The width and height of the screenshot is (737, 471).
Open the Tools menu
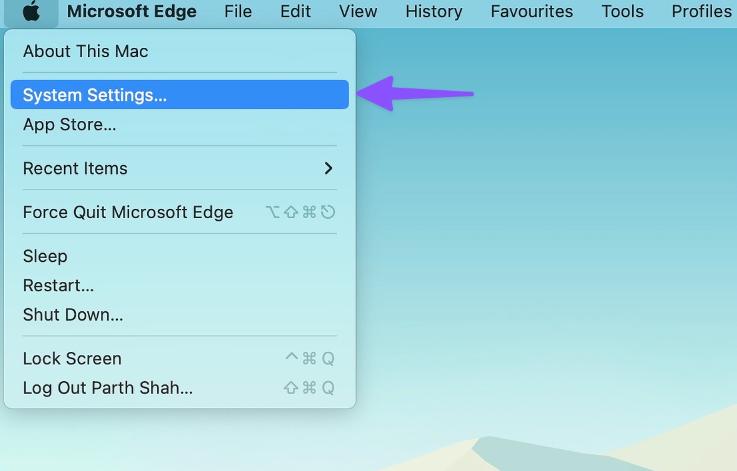pyautogui.click(x=622, y=11)
